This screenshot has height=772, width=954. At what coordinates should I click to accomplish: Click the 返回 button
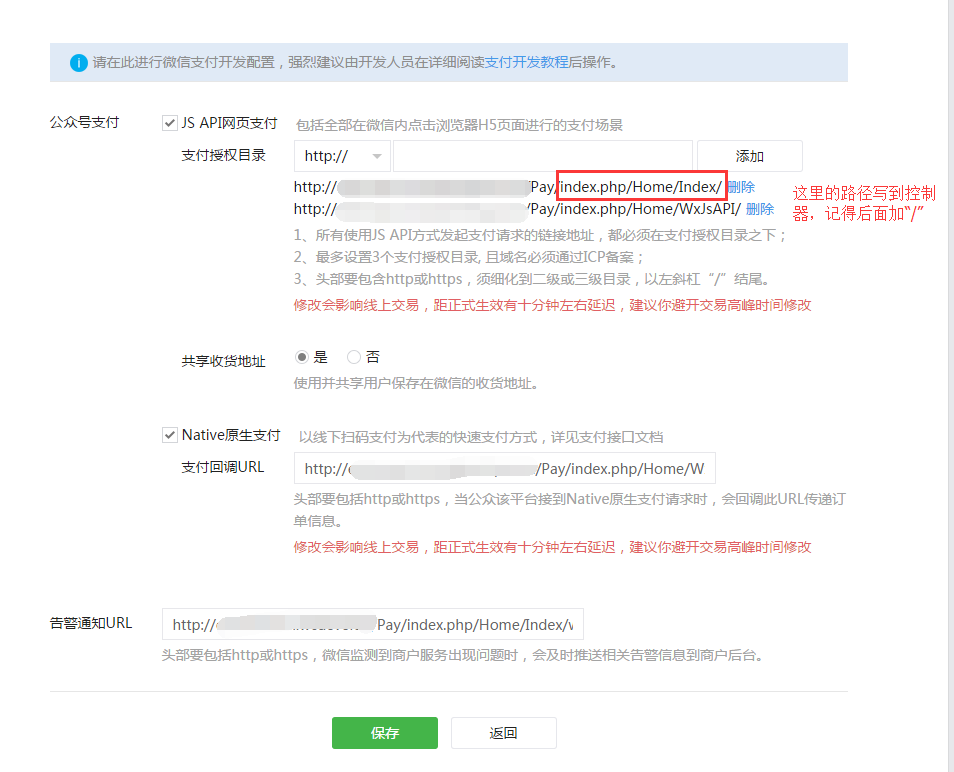coord(503,733)
